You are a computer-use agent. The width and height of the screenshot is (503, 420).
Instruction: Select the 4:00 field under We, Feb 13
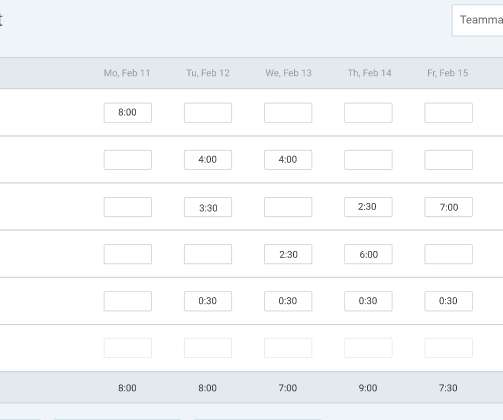click(288, 160)
